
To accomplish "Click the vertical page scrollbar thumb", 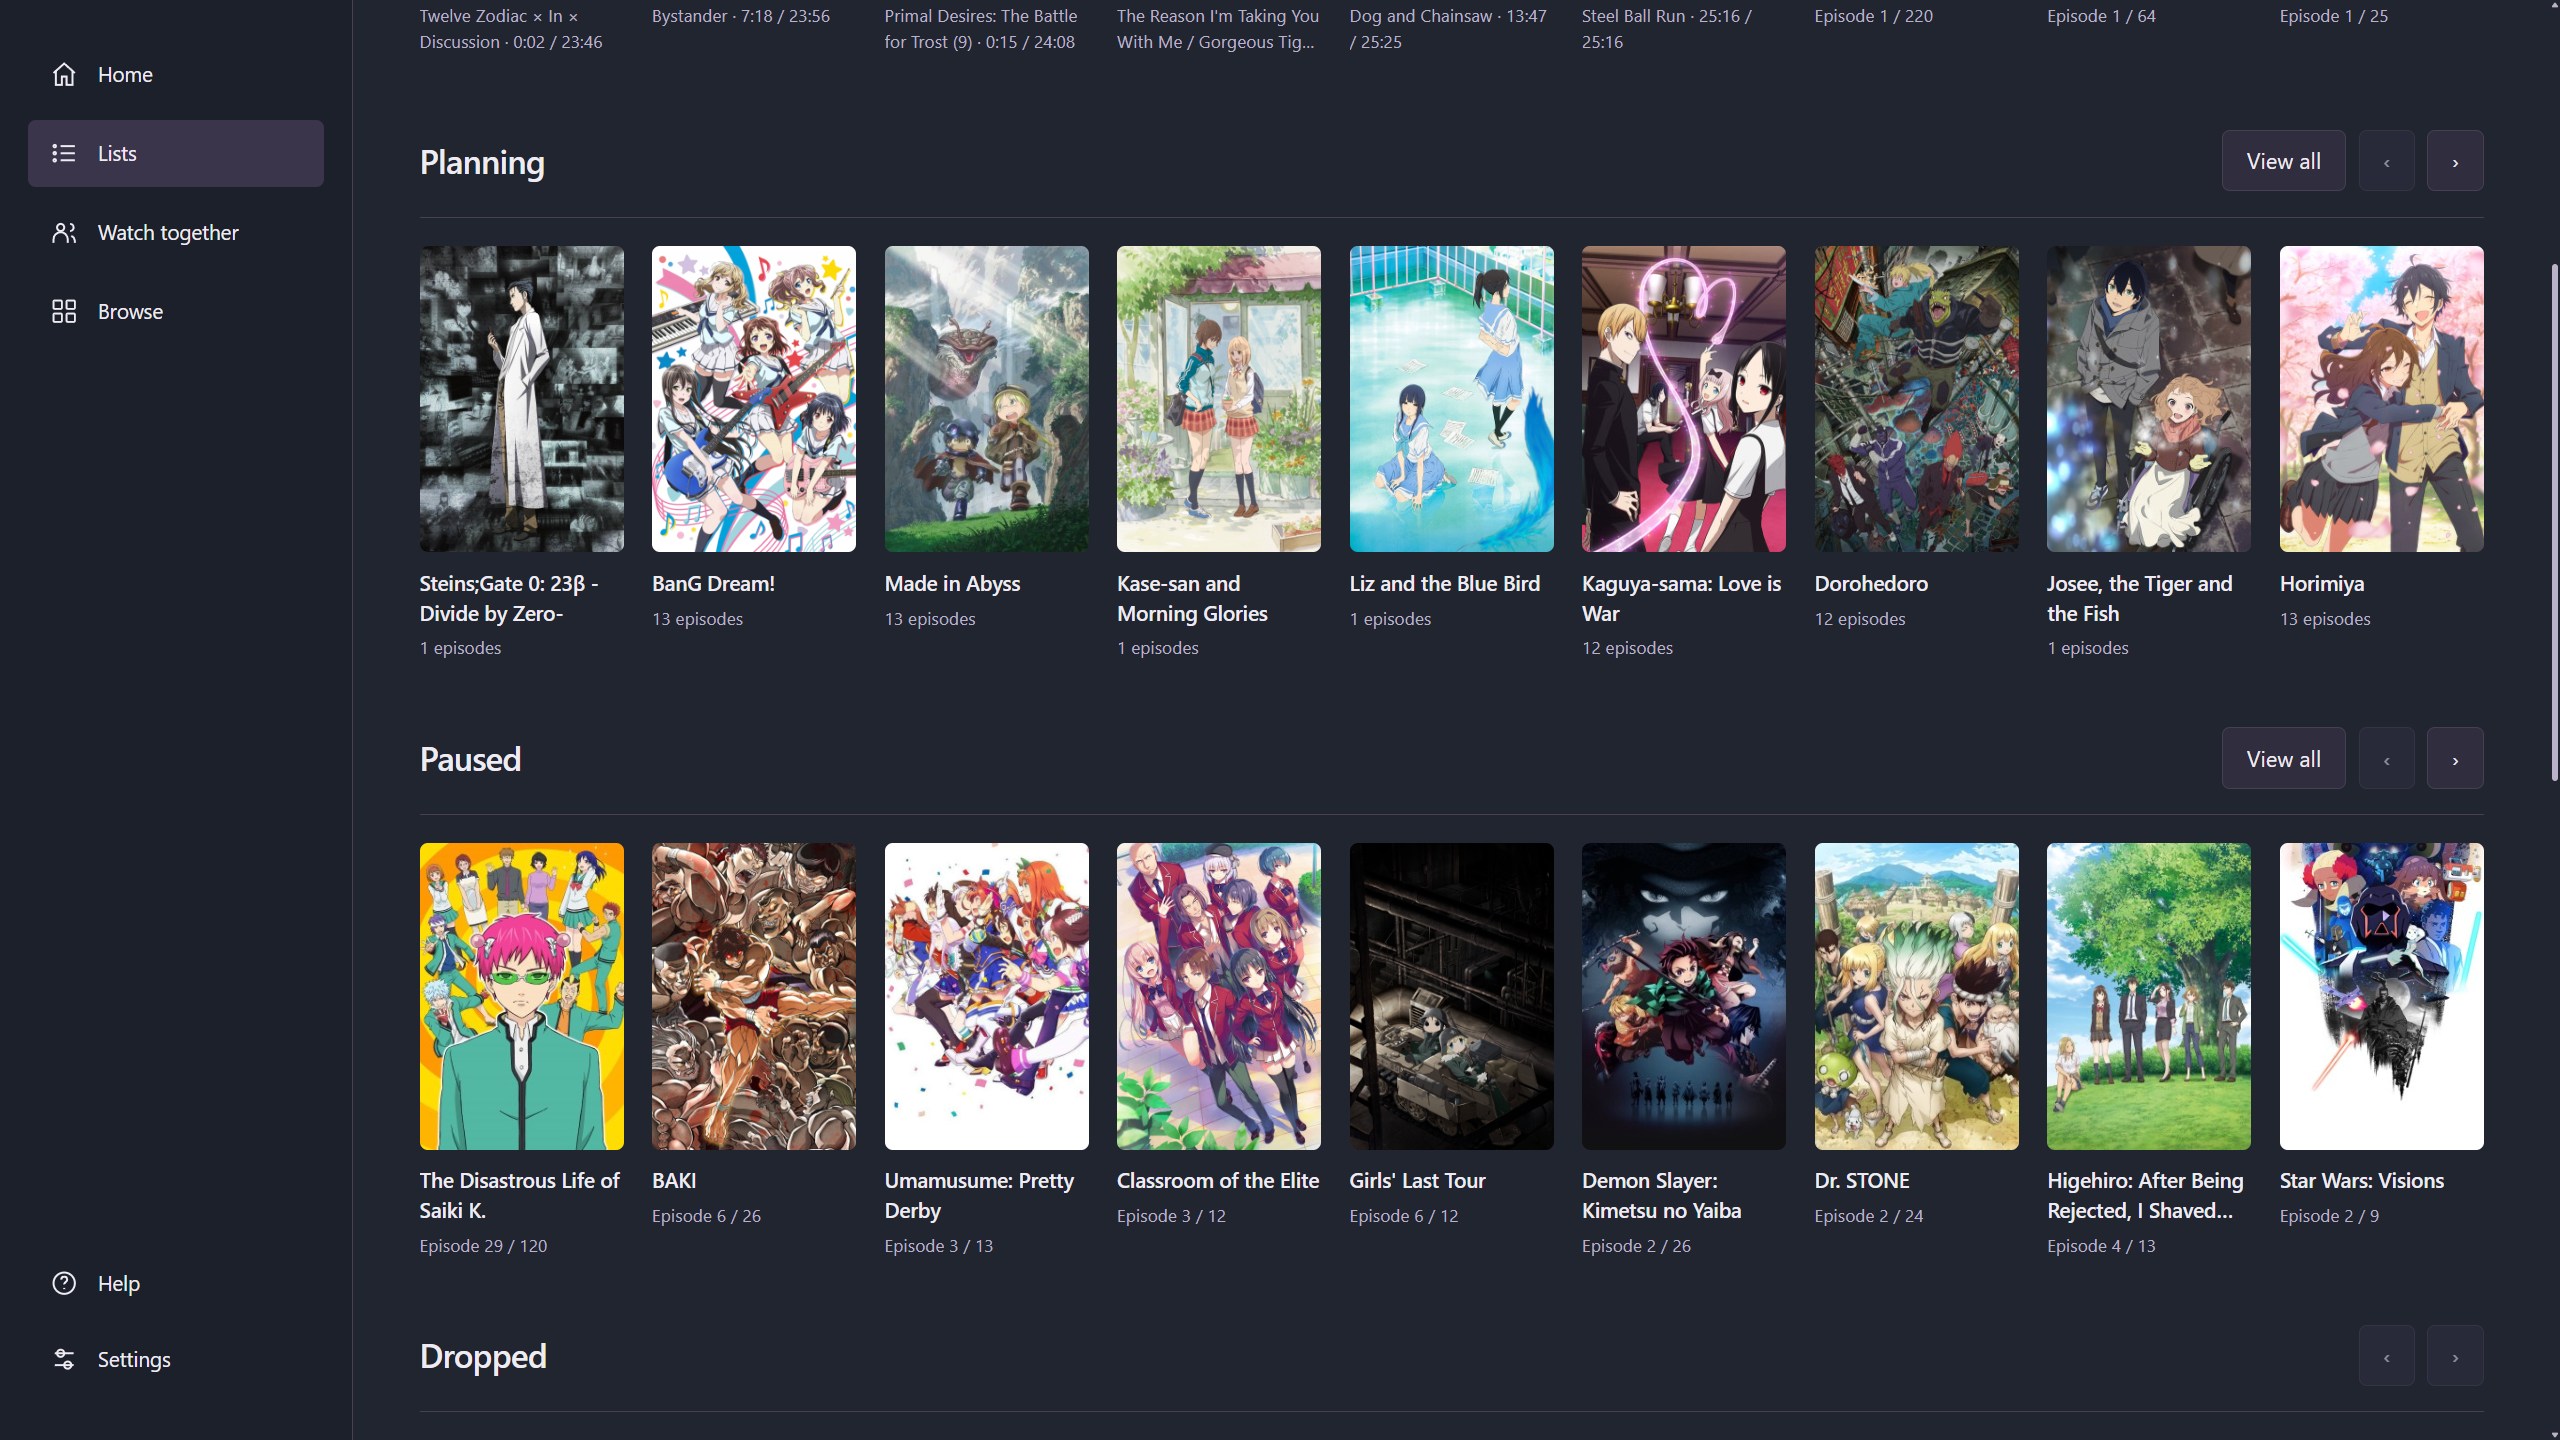I will coord(2555,520).
